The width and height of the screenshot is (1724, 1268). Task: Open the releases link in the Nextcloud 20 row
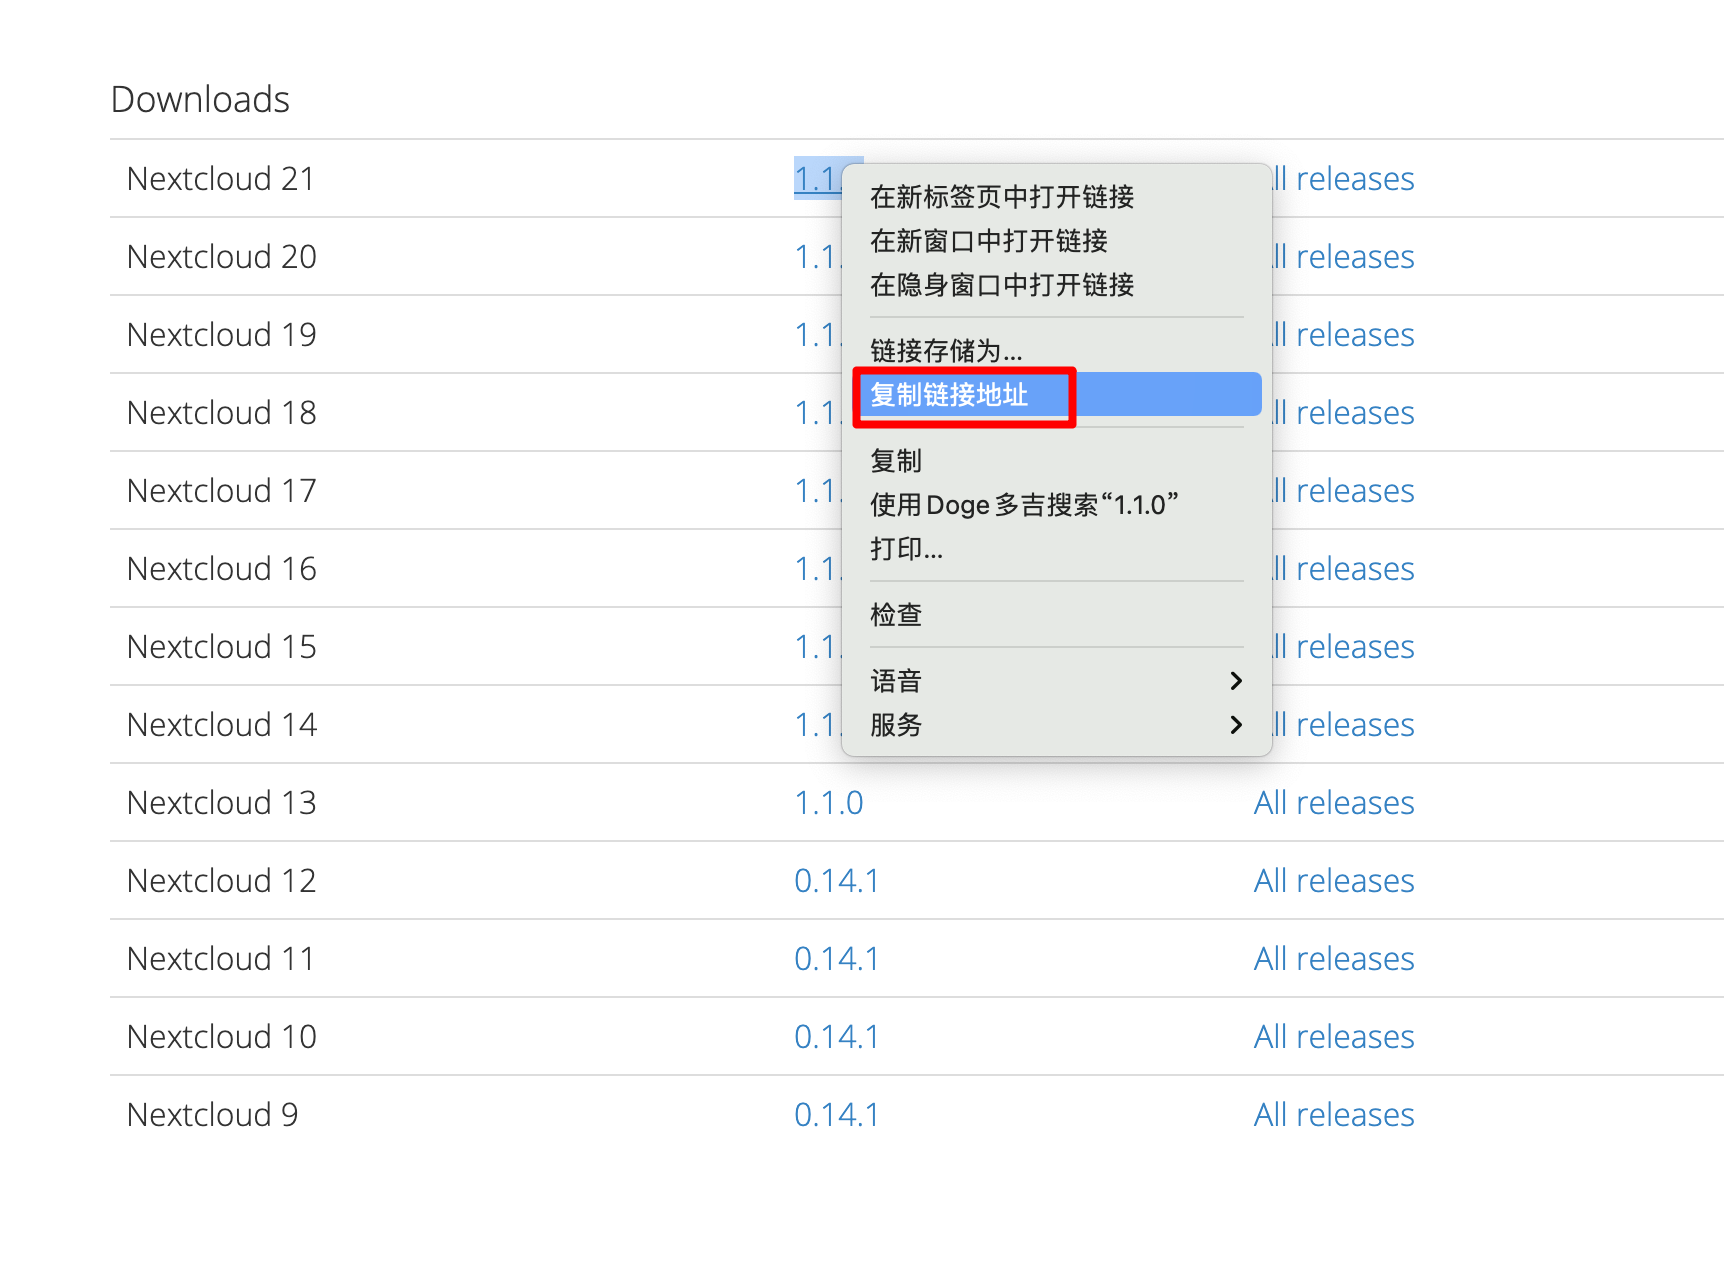1345,257
